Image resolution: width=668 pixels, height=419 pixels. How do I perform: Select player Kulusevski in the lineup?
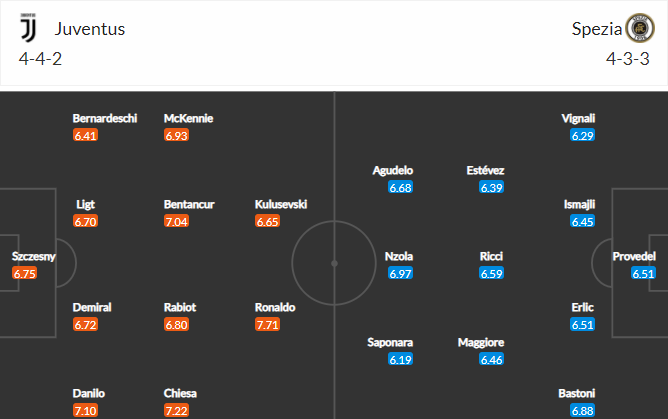[281, 204]
